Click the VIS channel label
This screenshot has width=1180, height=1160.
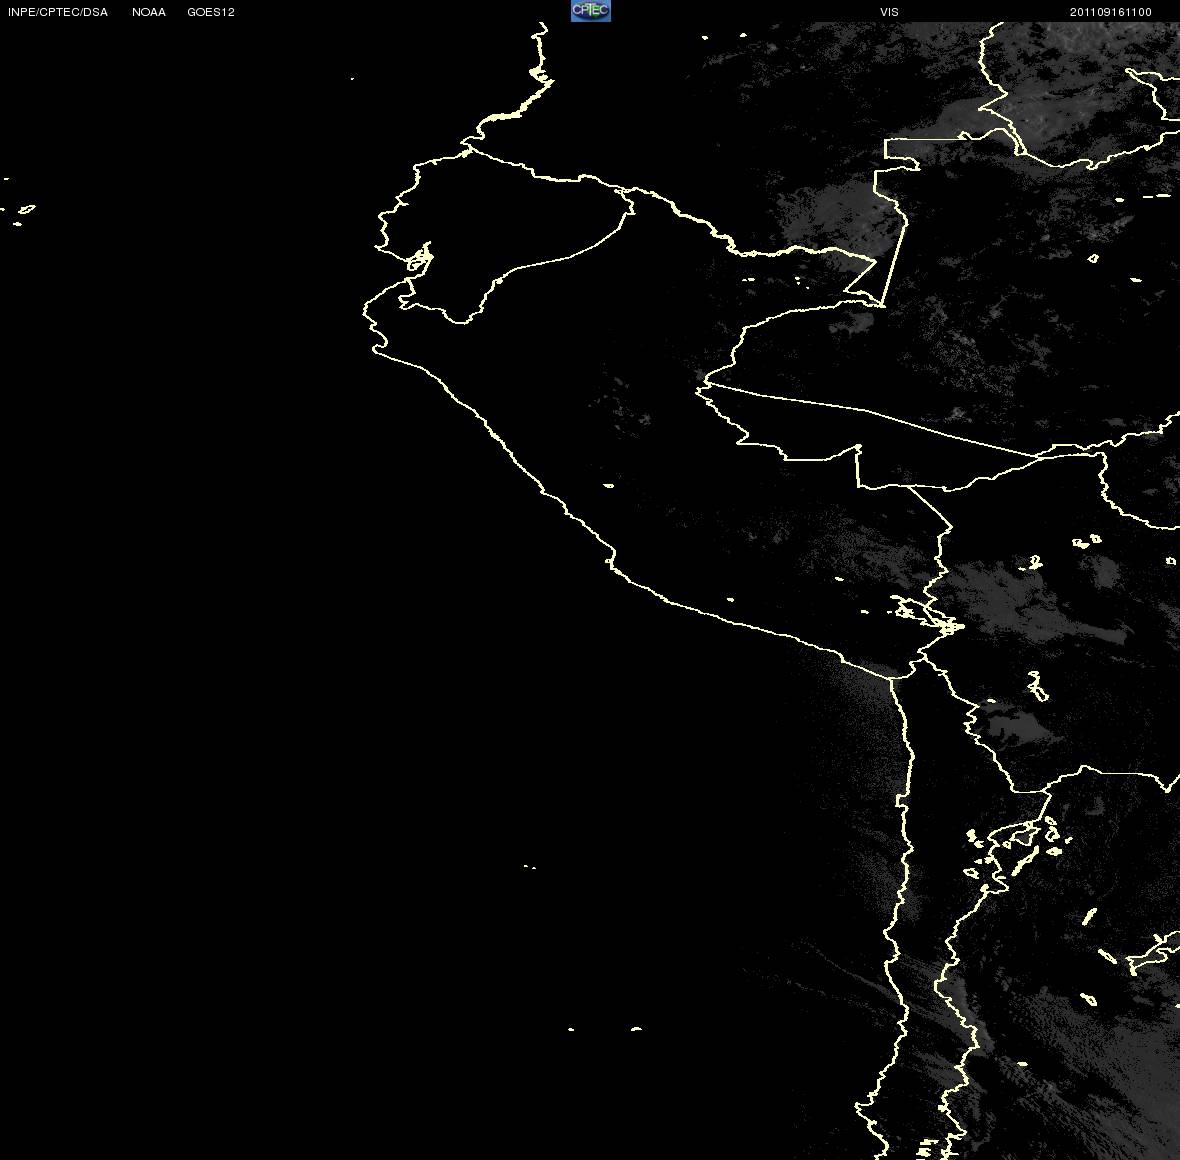(x=890, y=12)
